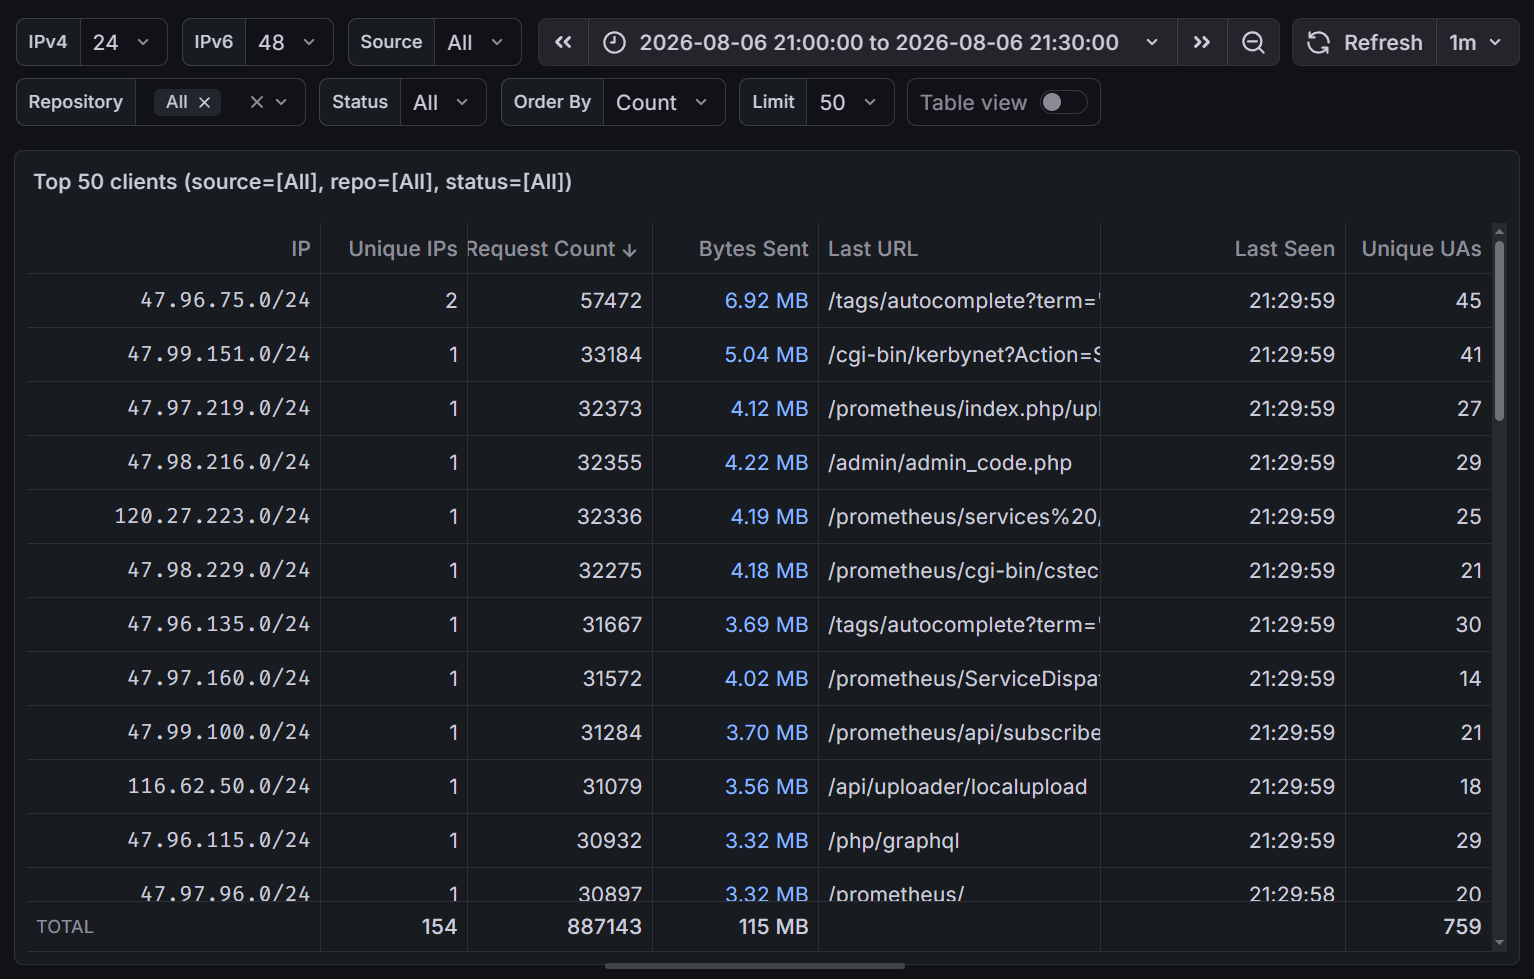Click the panel title Top 50 clients

(x=303, y=181)
